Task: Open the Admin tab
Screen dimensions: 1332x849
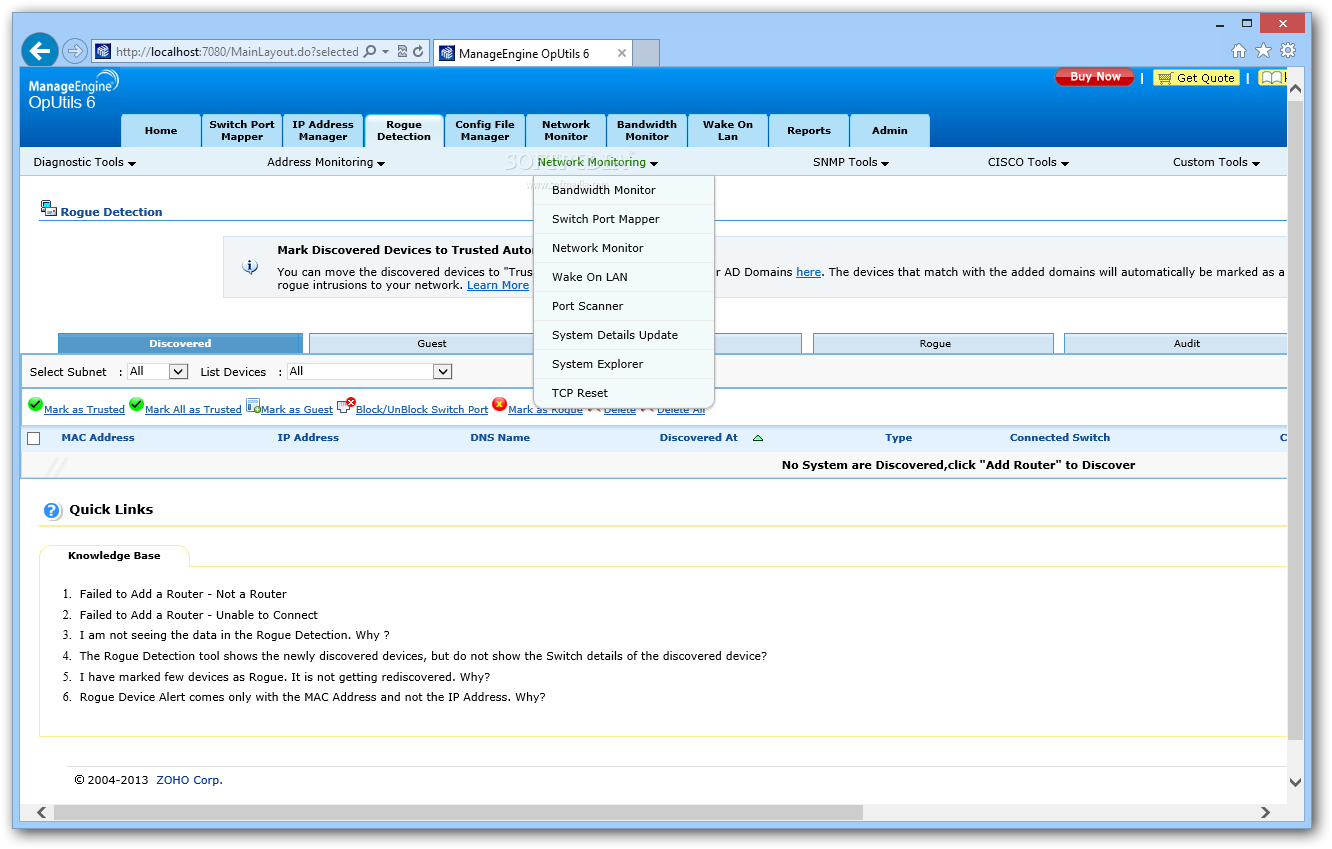Action: (x=890, y=131)
